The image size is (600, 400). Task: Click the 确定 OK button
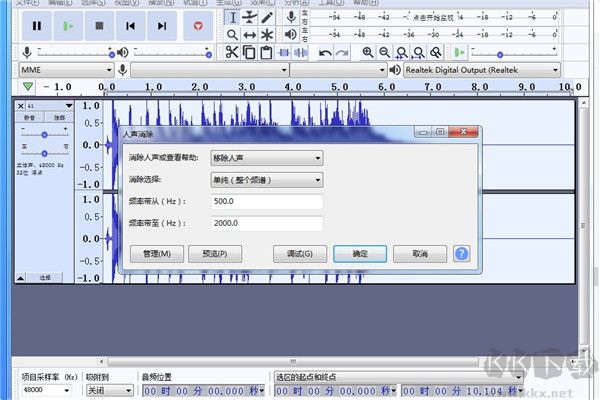(x=359, y=254)
